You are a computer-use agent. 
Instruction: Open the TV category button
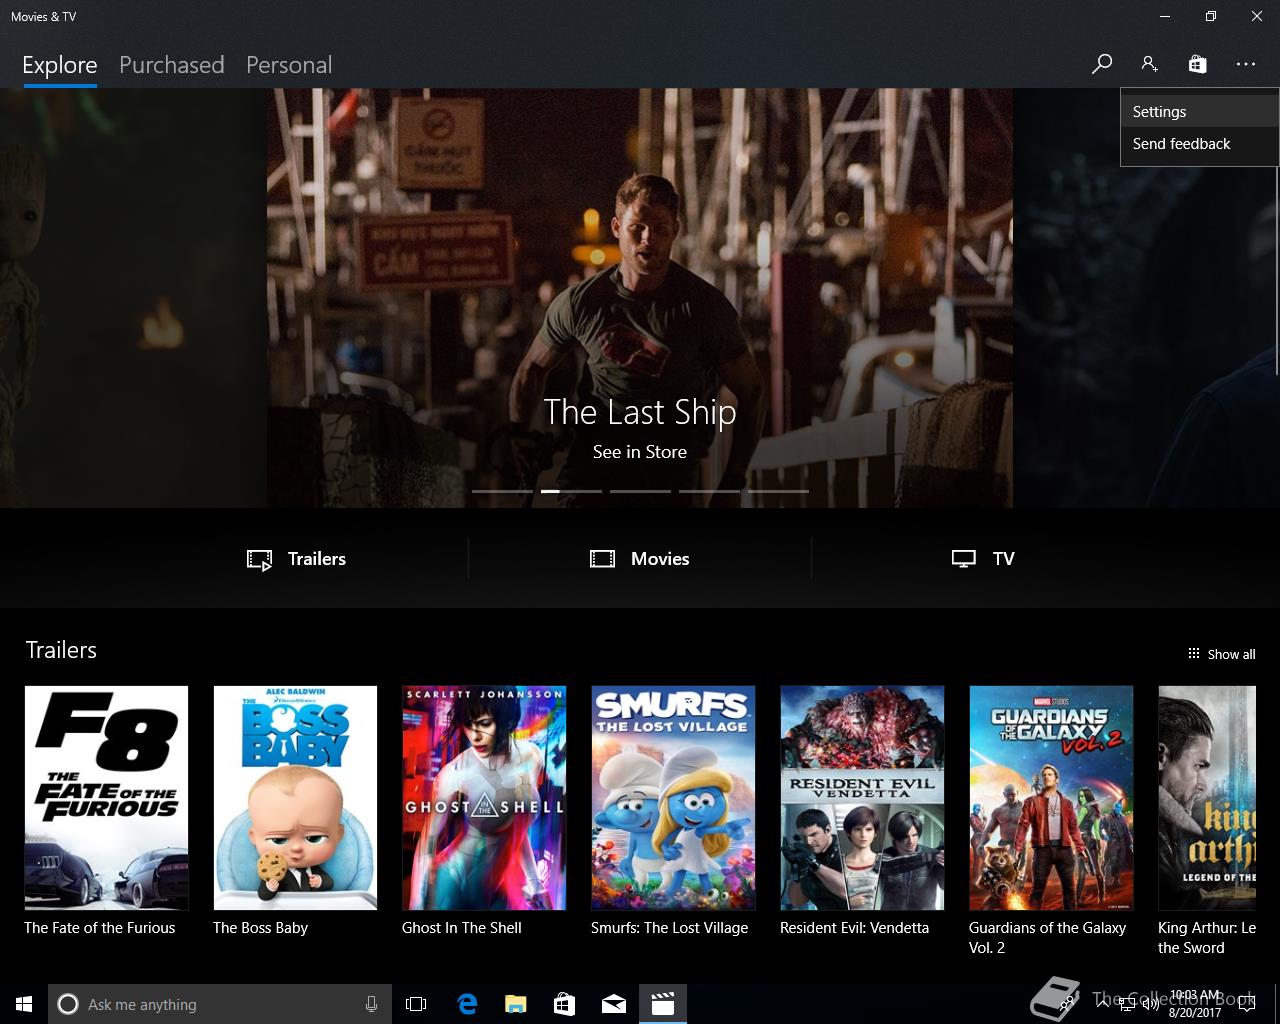click(983, 559)
